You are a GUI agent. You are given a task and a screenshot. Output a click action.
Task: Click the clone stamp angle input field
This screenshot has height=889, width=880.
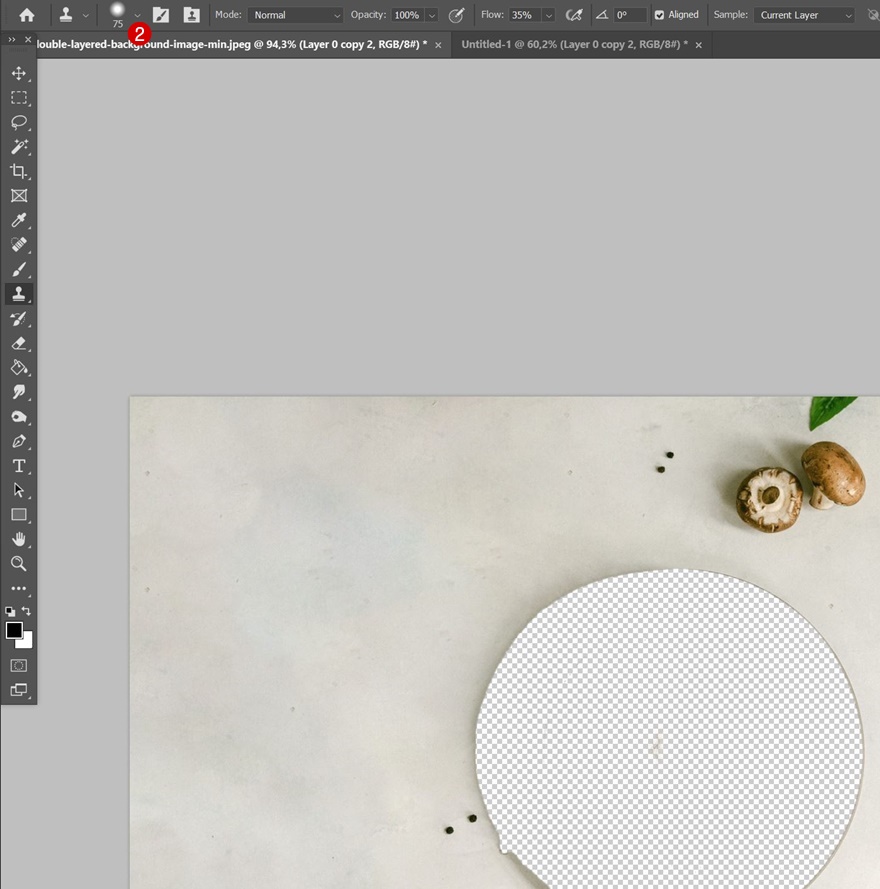(629, 15)
